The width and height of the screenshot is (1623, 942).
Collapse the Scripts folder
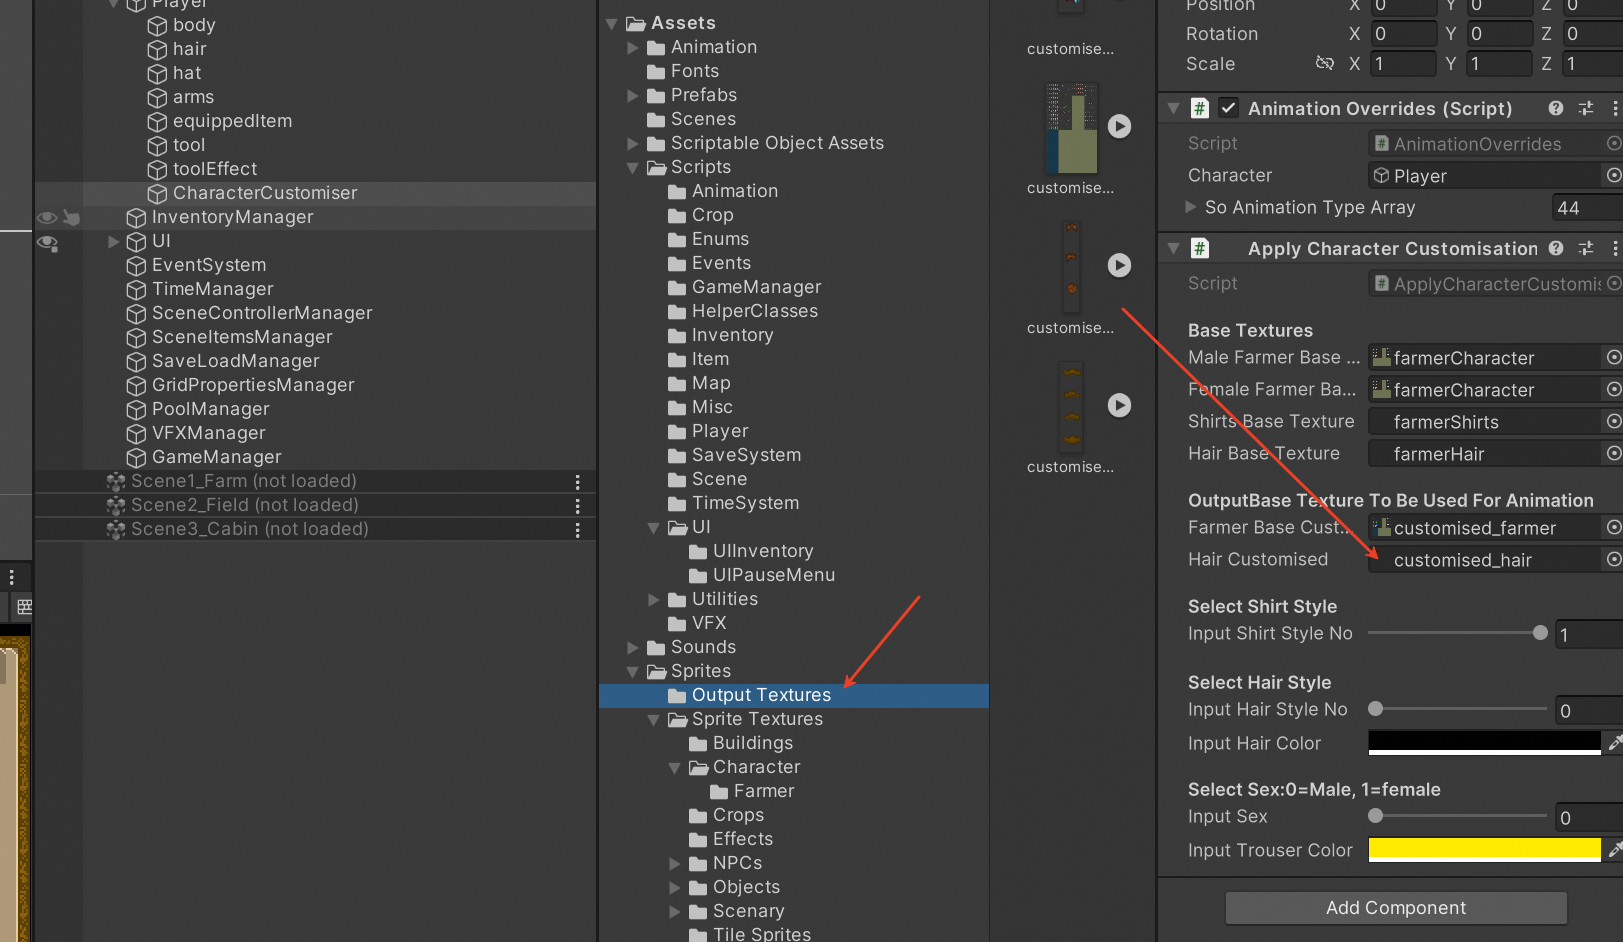[x=632, y=167]
